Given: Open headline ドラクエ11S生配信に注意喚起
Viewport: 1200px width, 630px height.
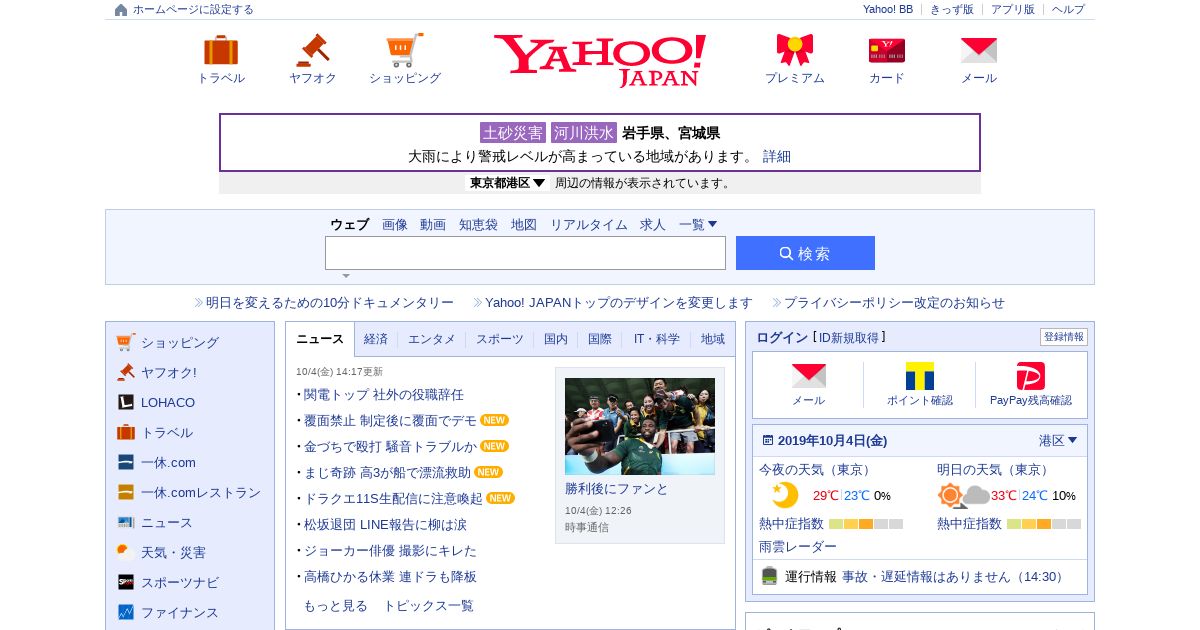Looking at the screenshot, I should [x=394, y=499].
